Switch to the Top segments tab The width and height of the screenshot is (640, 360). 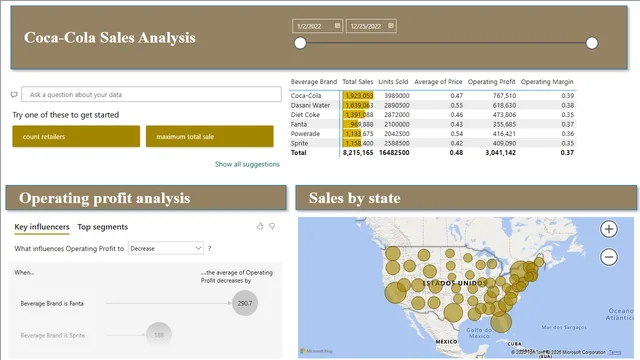coord(102,227)
